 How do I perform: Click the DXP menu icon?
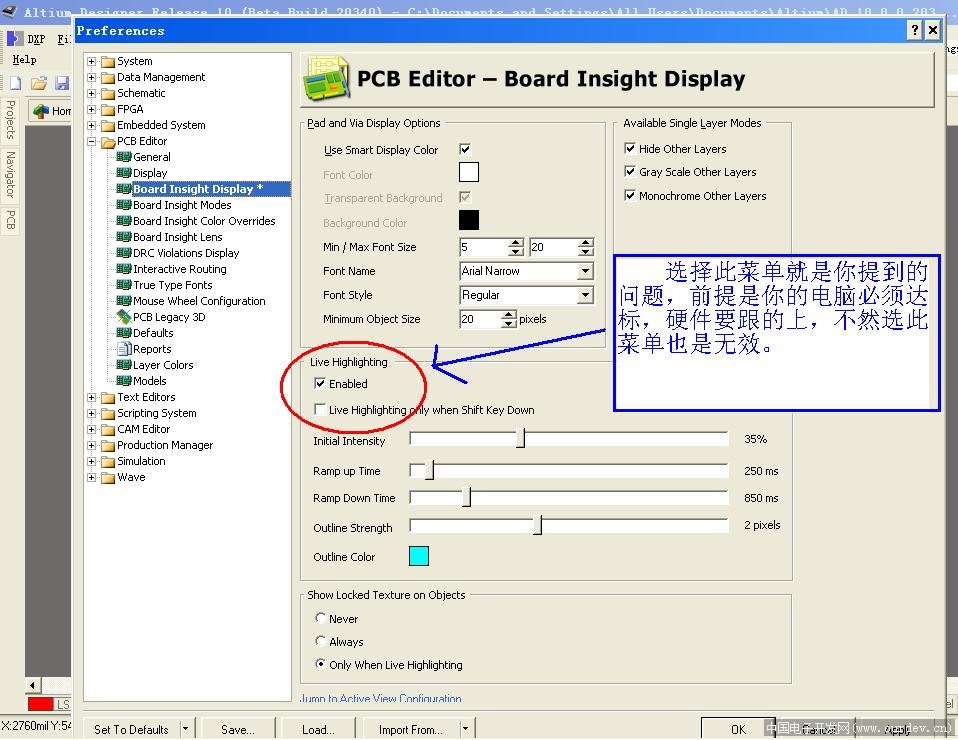[13, 39]
